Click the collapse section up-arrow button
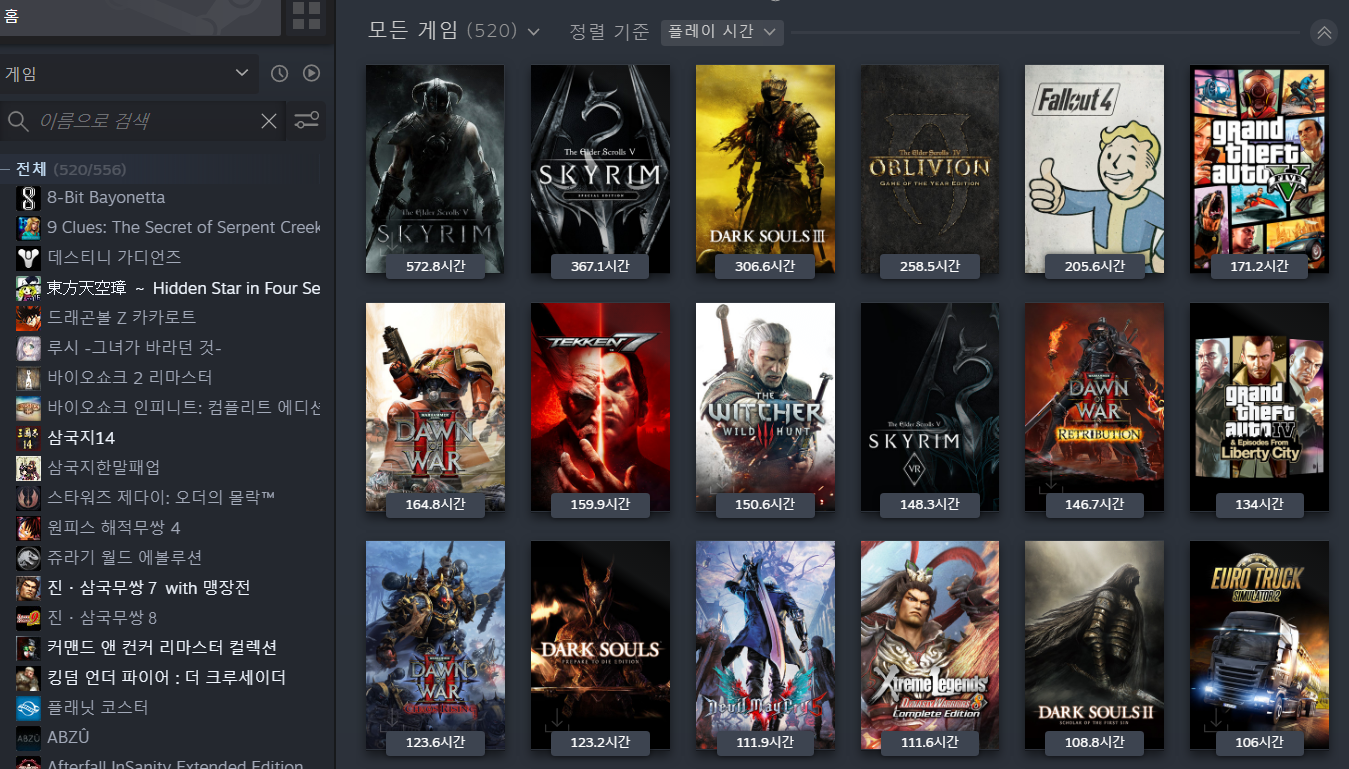Image resolution: width=1349 pixels, height=769 pixels. tap(1324, 32)
